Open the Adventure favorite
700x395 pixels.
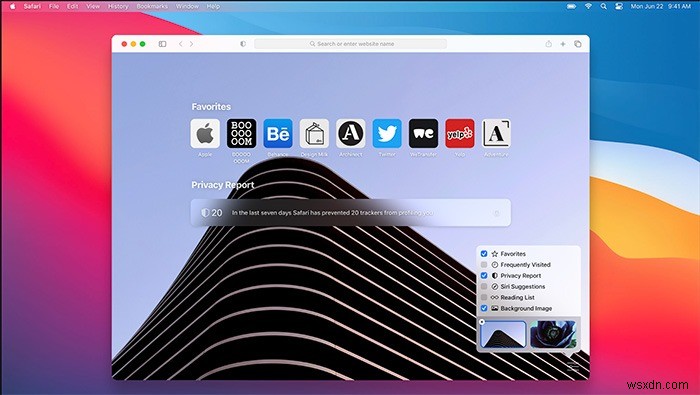[x=496, y=133]
